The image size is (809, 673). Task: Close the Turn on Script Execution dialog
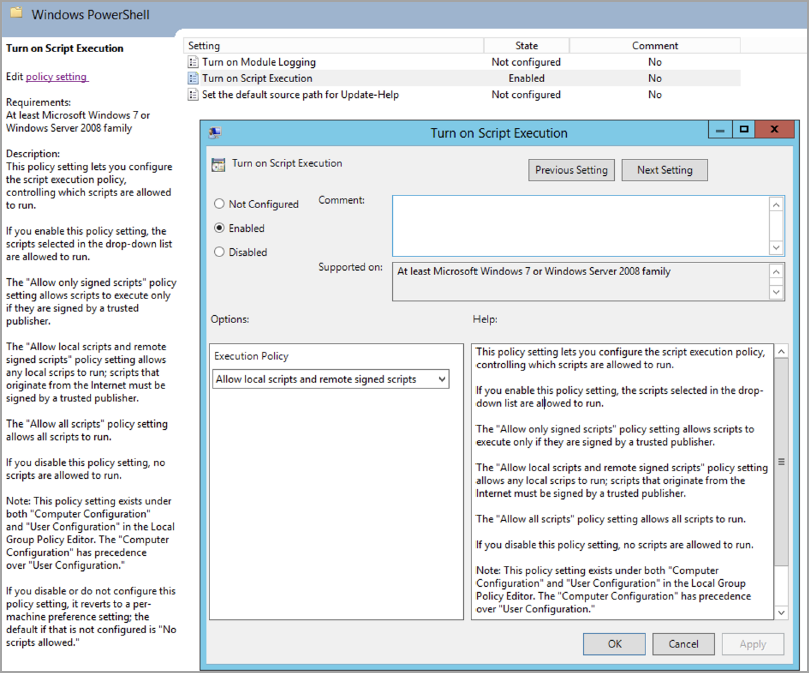pos(774,130)
